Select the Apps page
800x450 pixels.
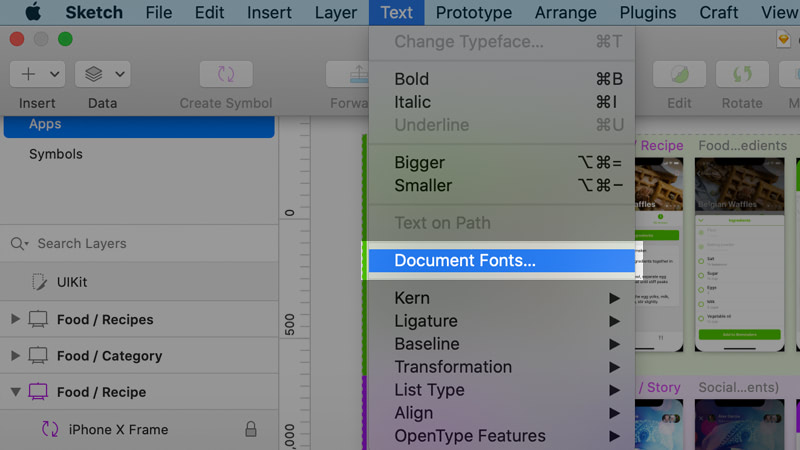[x=139, y=126]
